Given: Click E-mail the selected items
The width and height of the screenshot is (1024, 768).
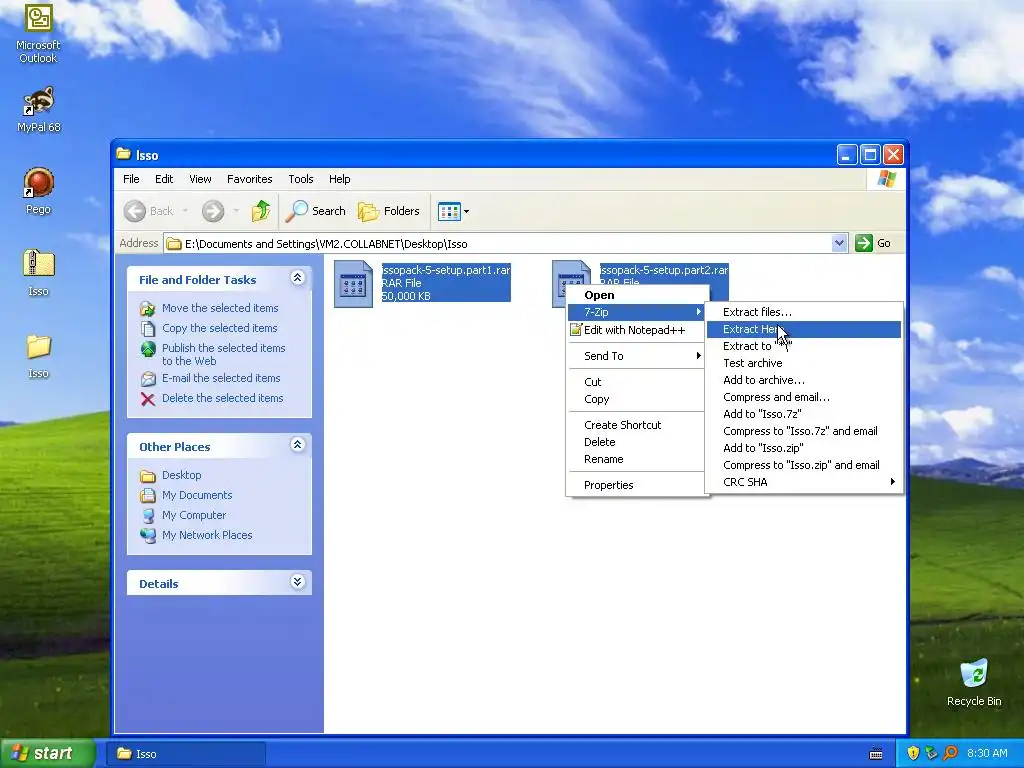Looking at the screenshot, I should coord(221,378).
